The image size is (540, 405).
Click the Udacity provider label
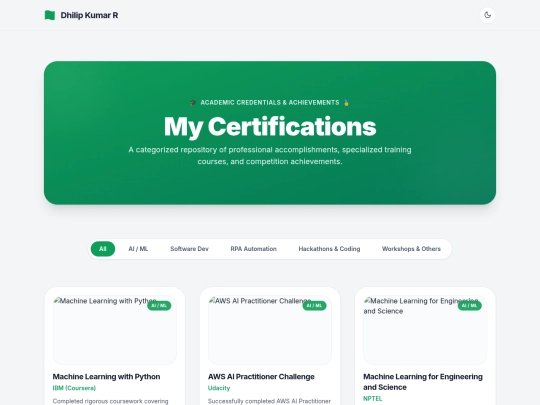pos(219,388)
